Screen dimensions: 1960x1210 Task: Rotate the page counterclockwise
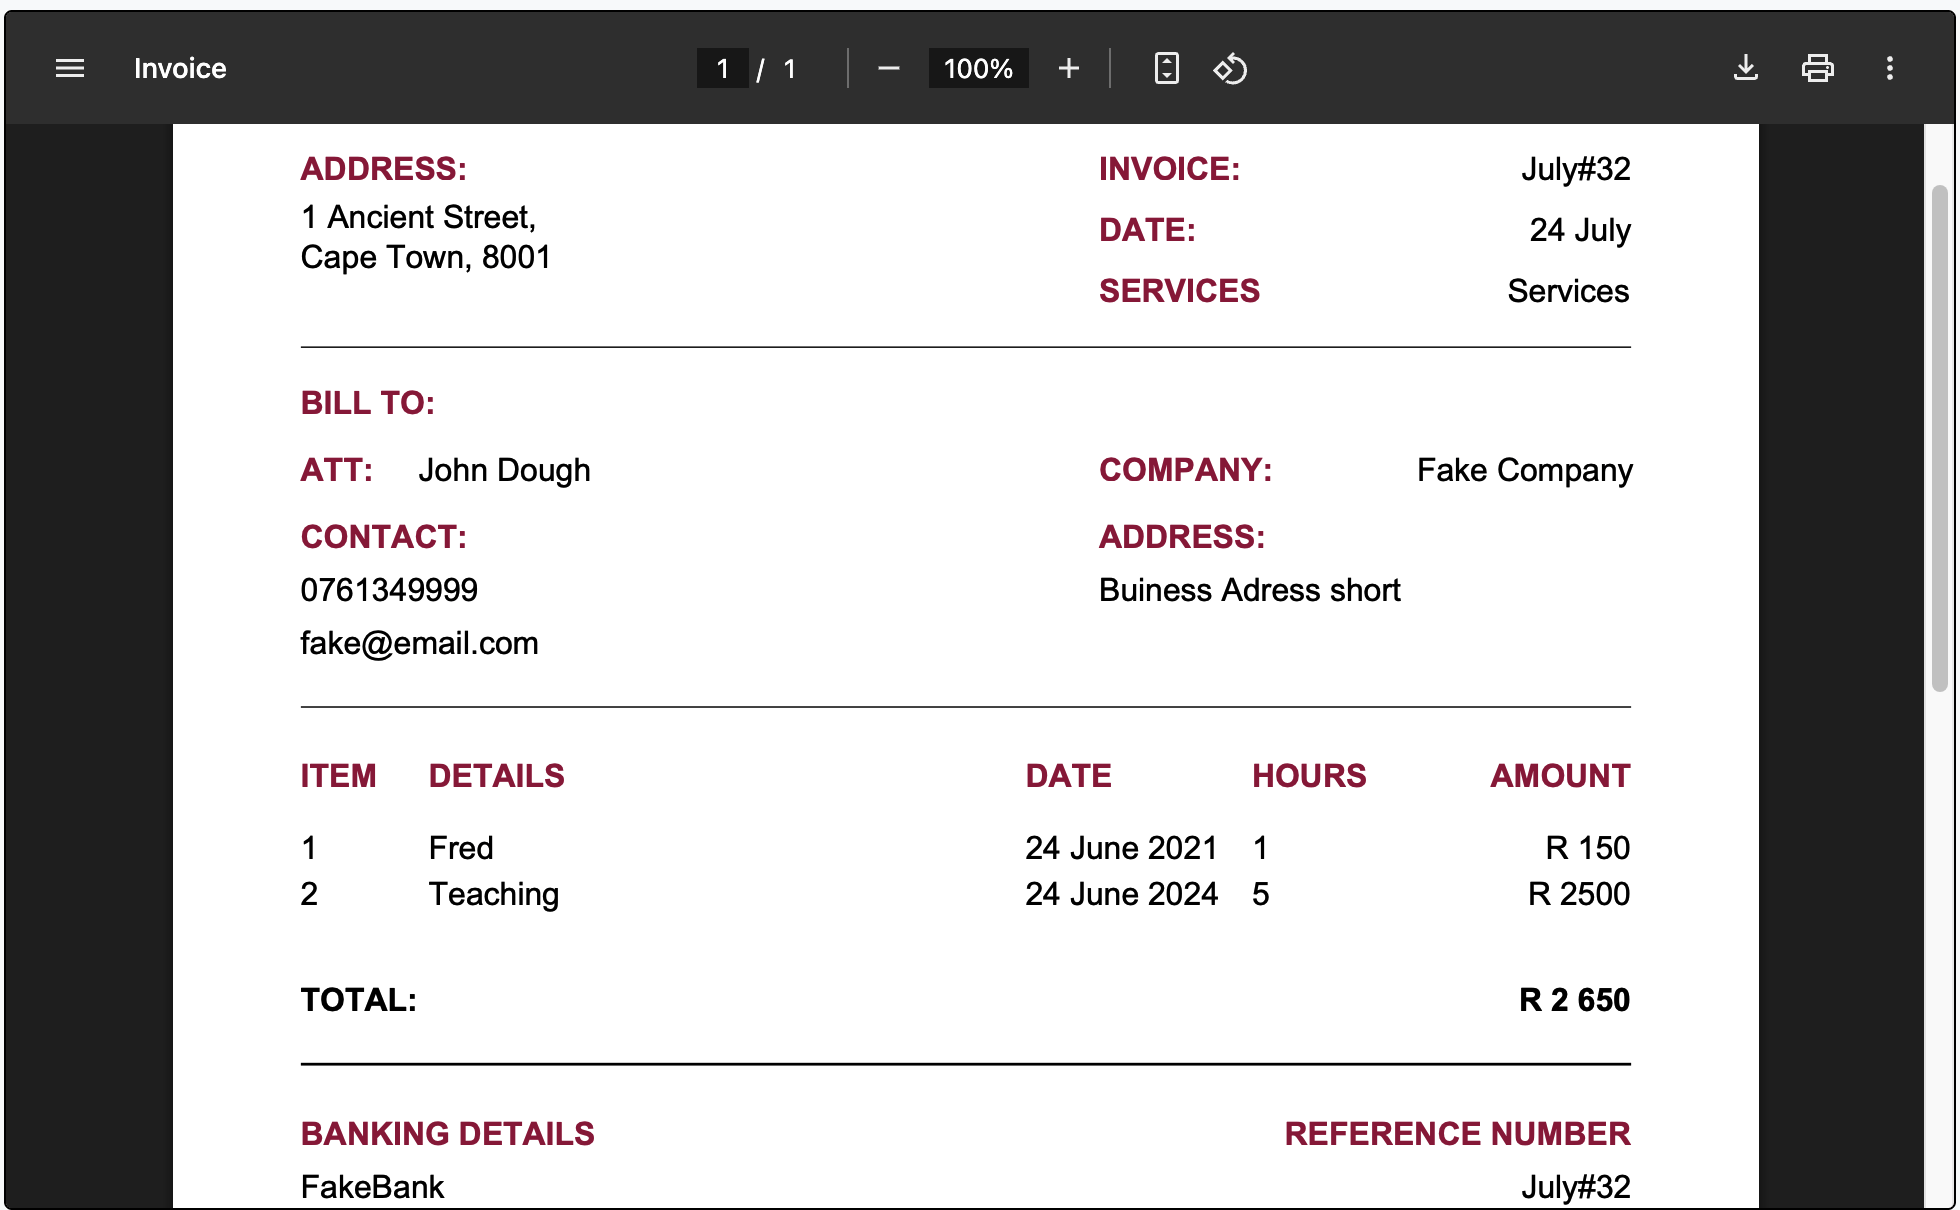[1231, 68]
